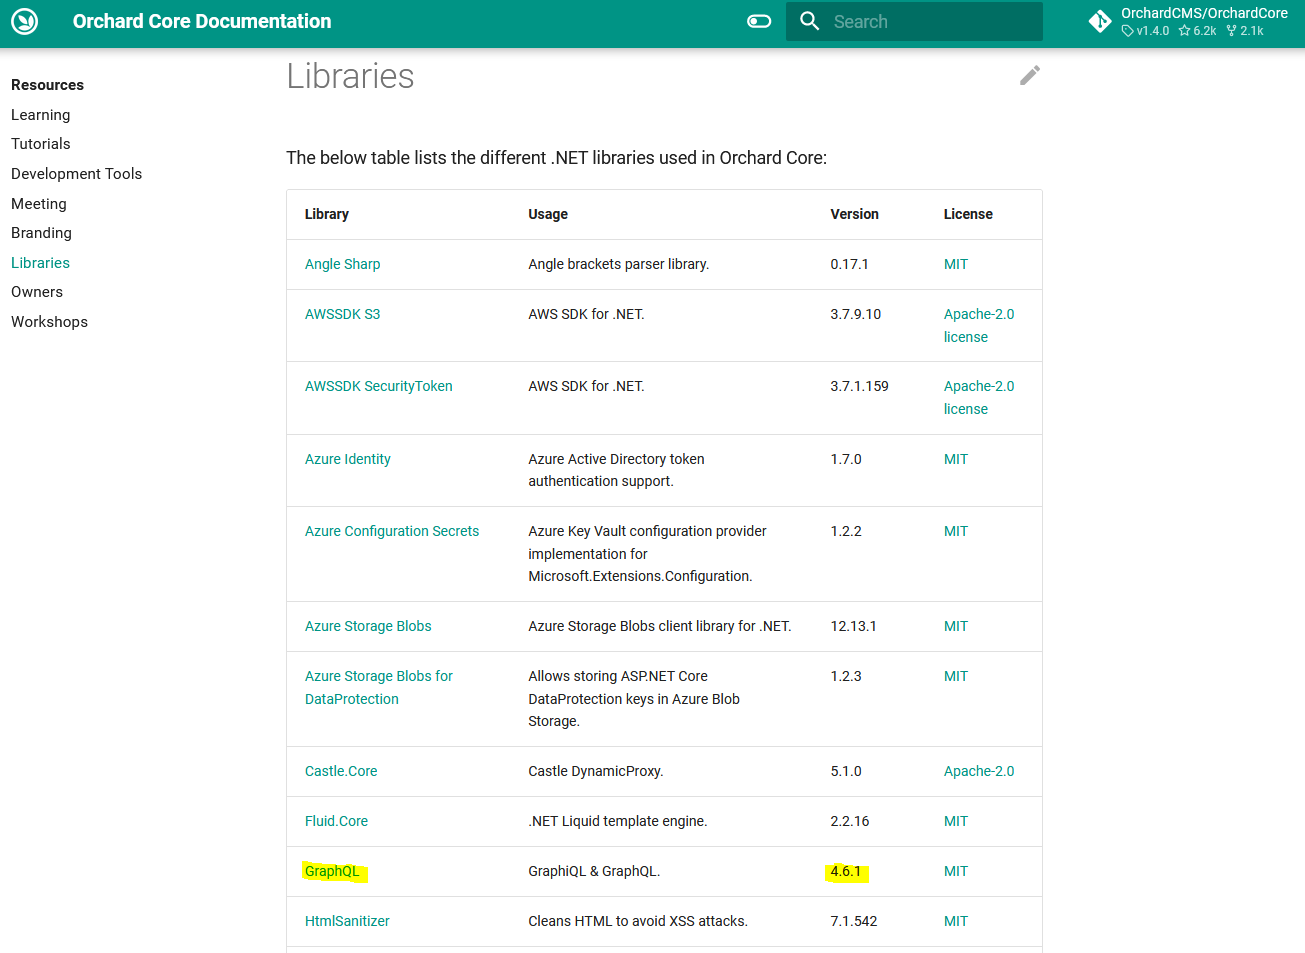Open Apache-2.0 license for AWSSDK S3
The width and height of the screenshot is (1305, 953).
tap(979, 325)
